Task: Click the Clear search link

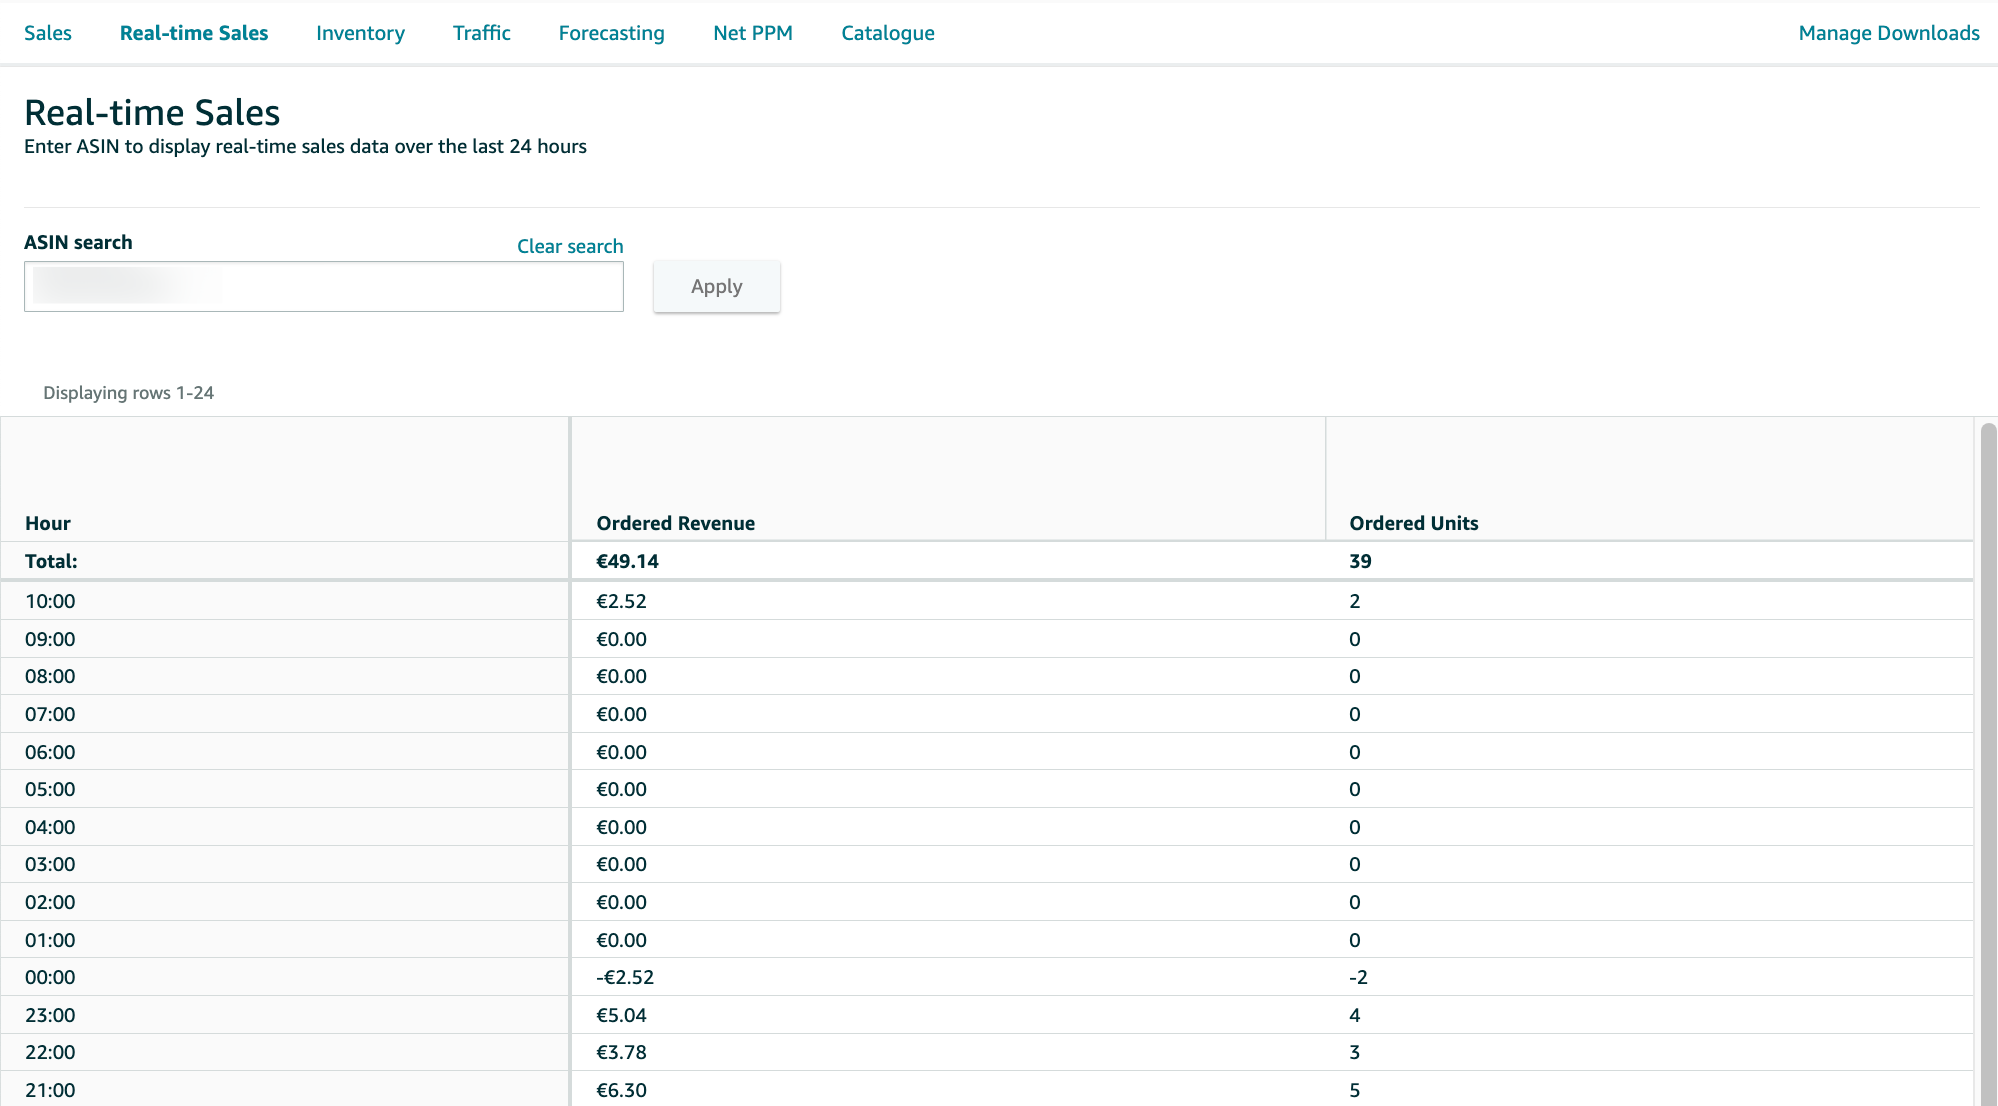Action: 569,246
